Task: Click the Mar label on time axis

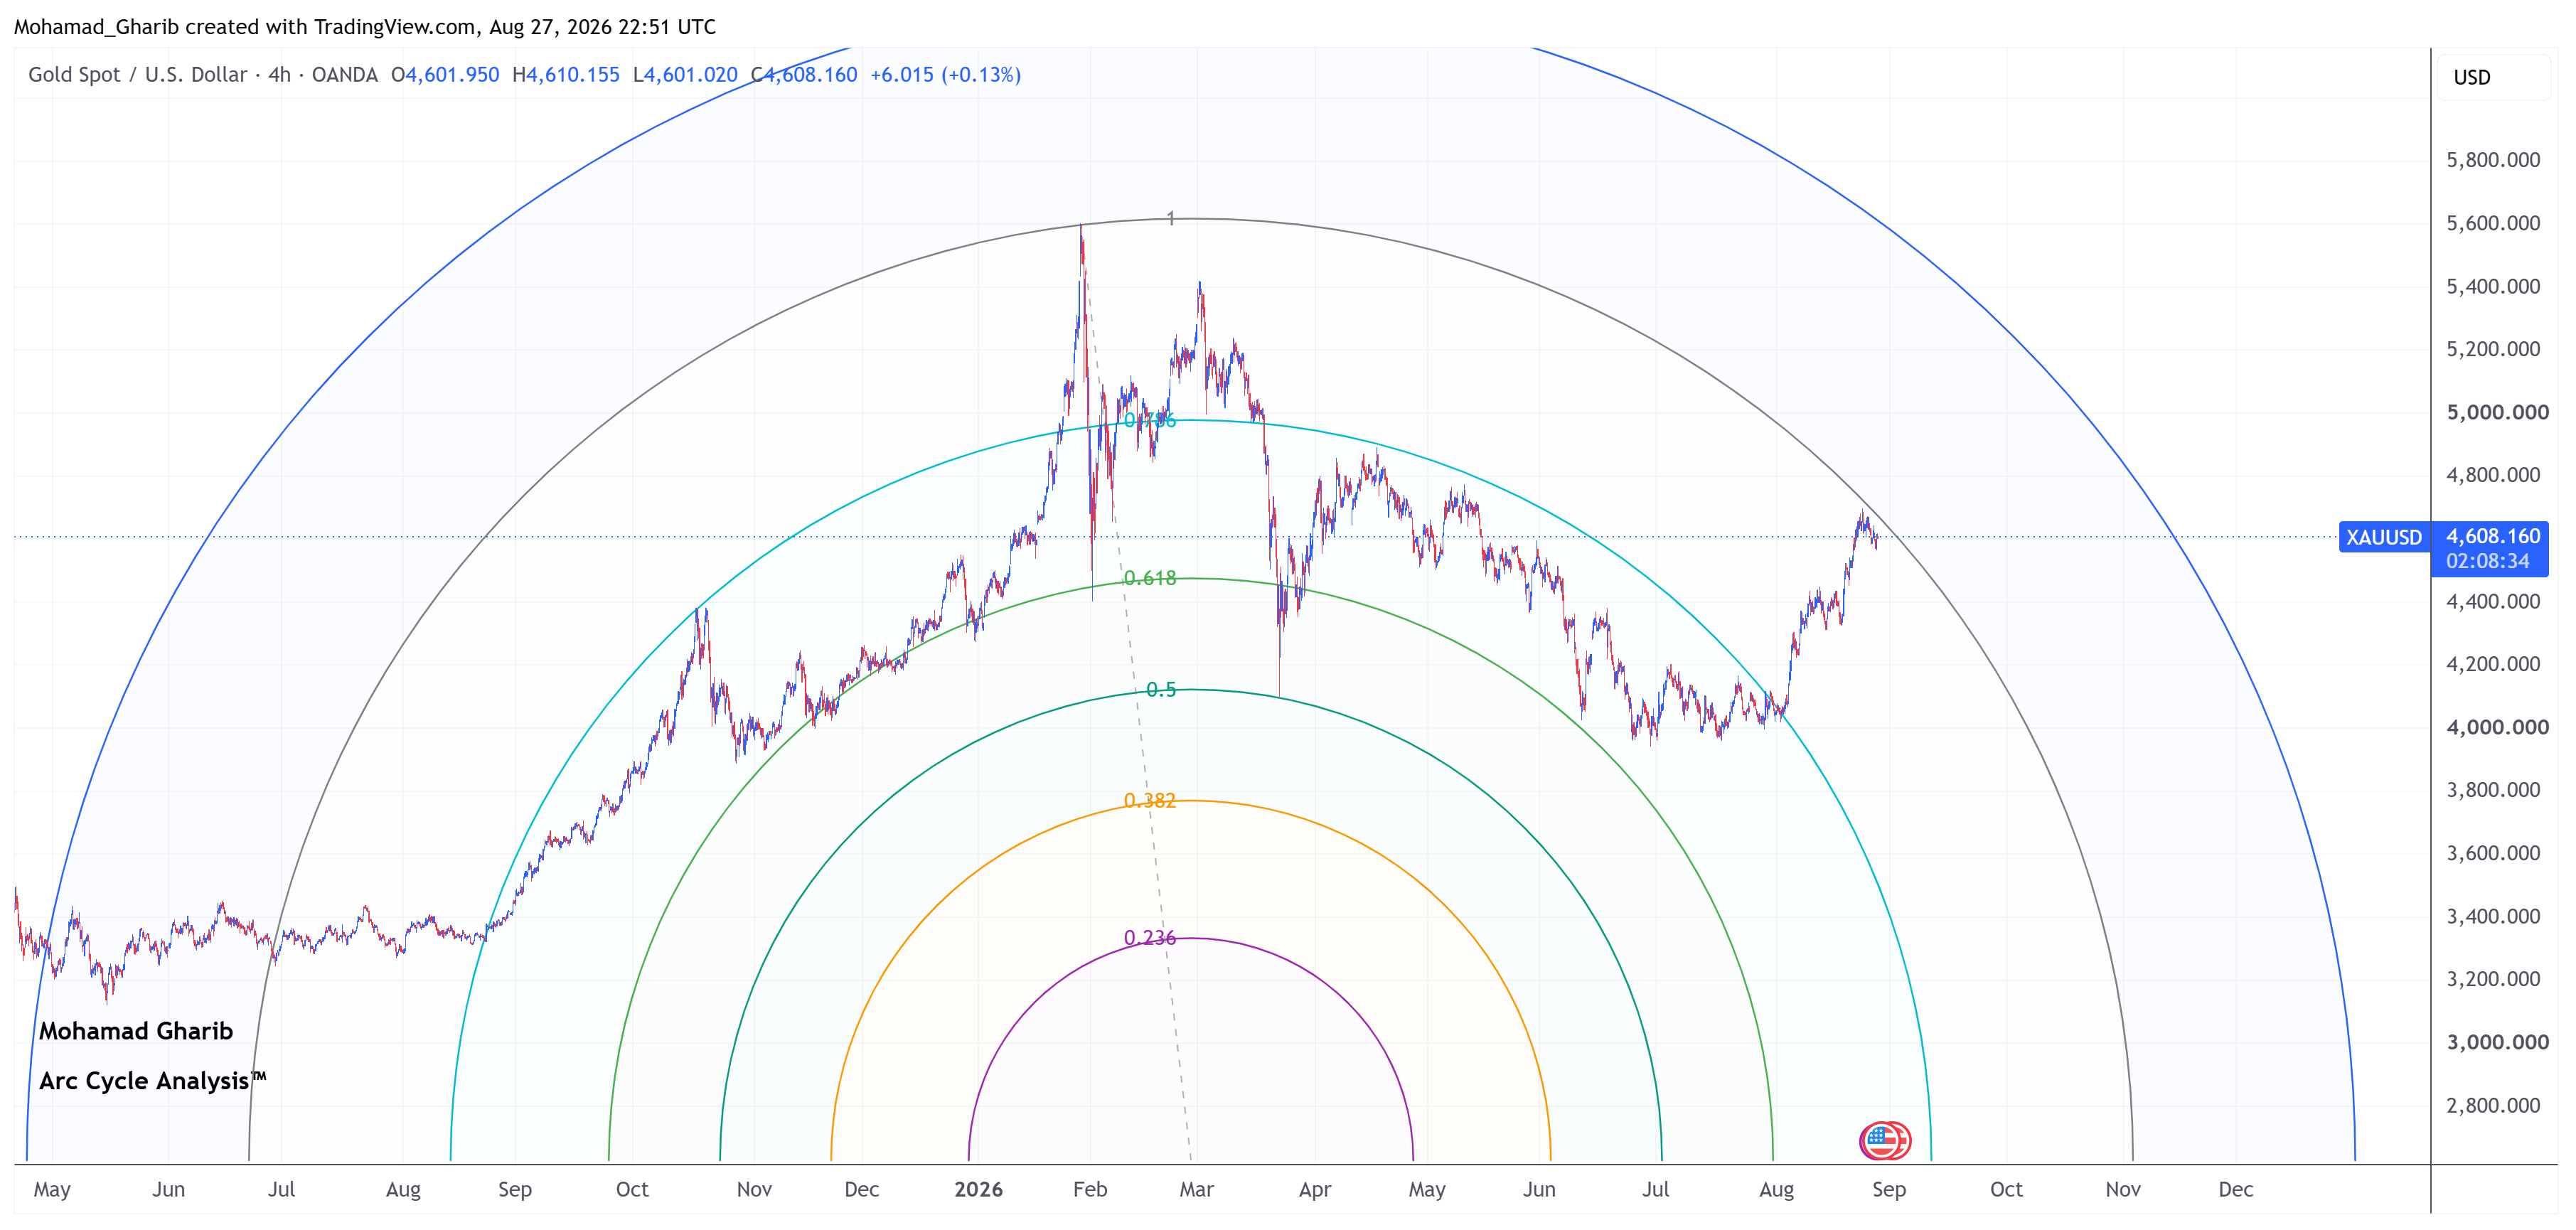Action: coord(1196,1189)
